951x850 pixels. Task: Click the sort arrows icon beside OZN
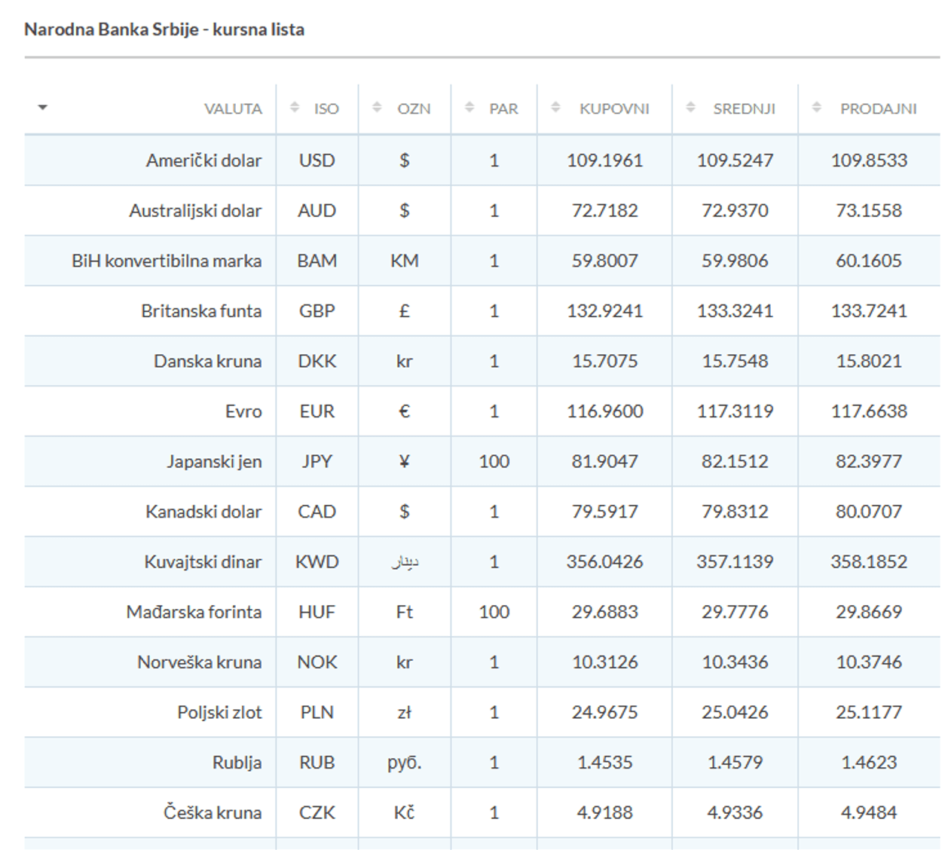coord(377,107)
